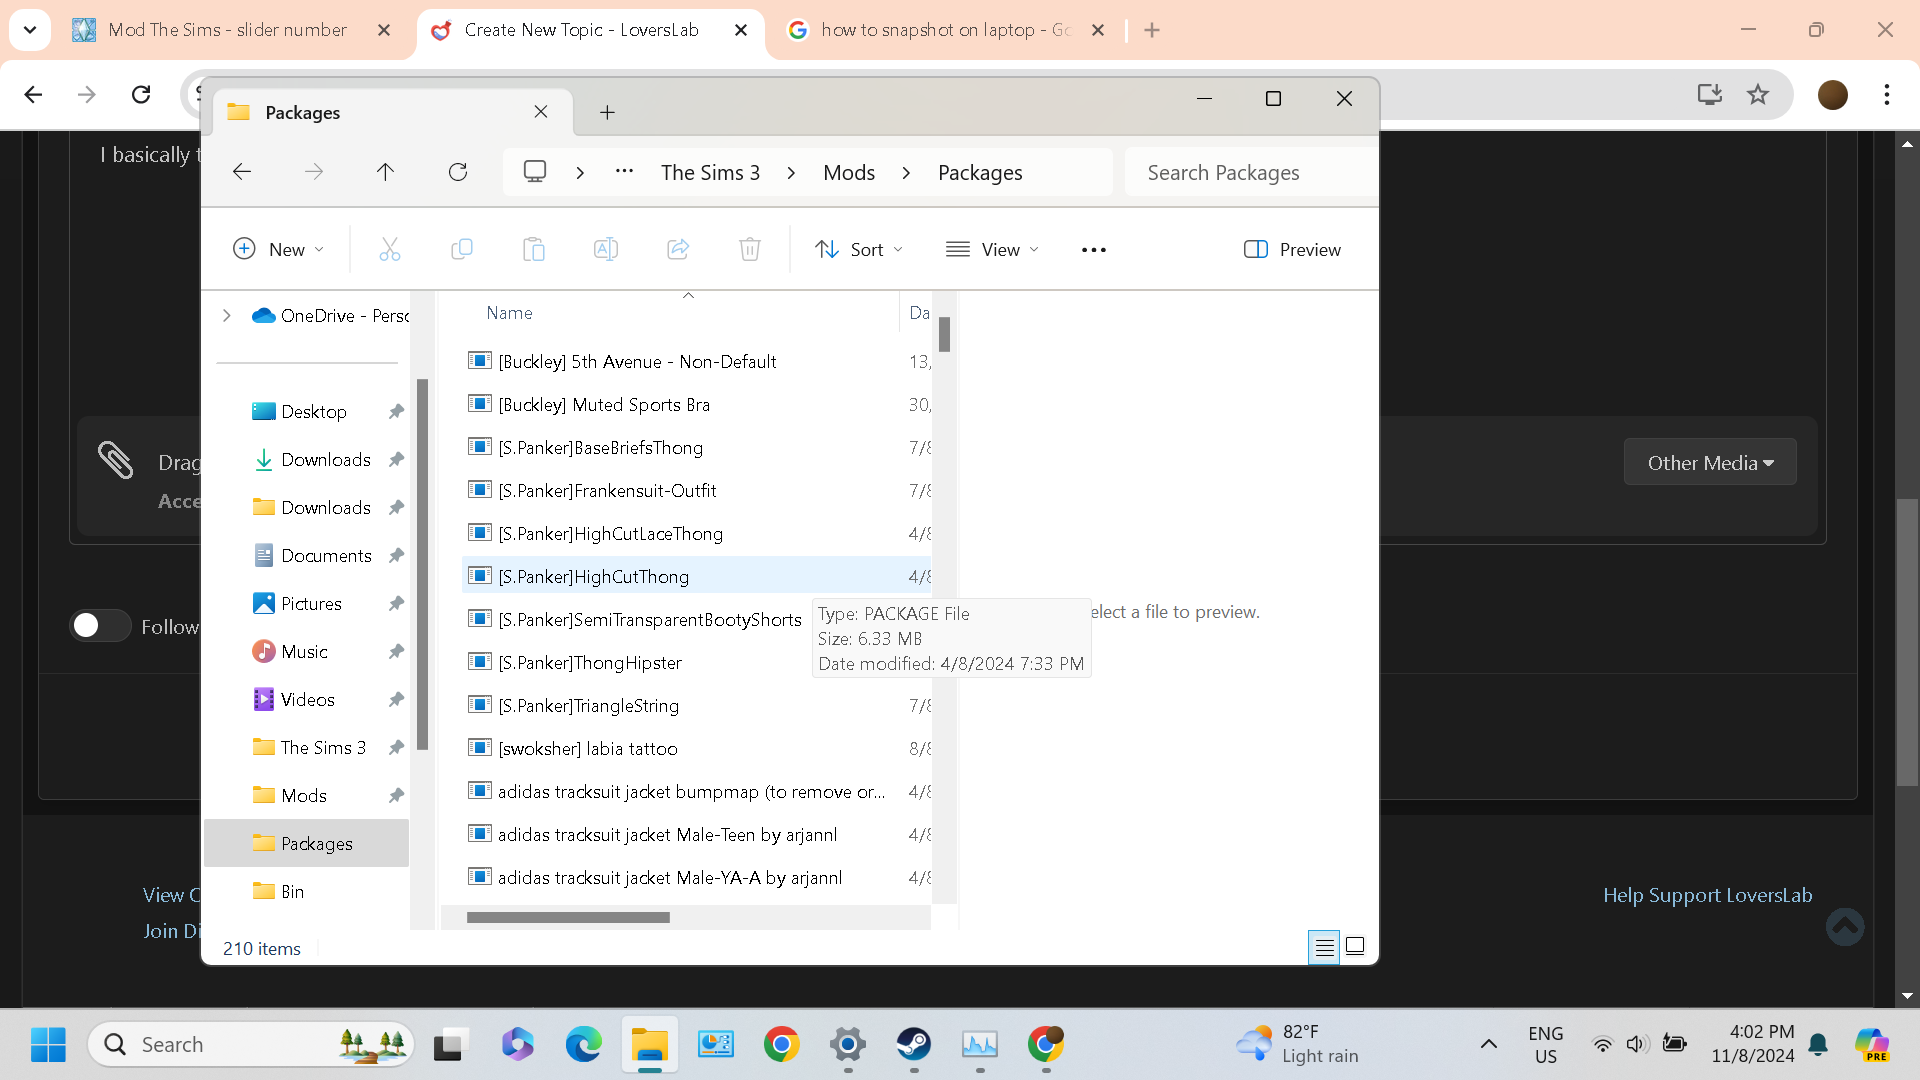Viewport: 1920px width, 1080px height.
Task: Open the weather widget showing 82°F
Action: [x=1298, y=1044]
